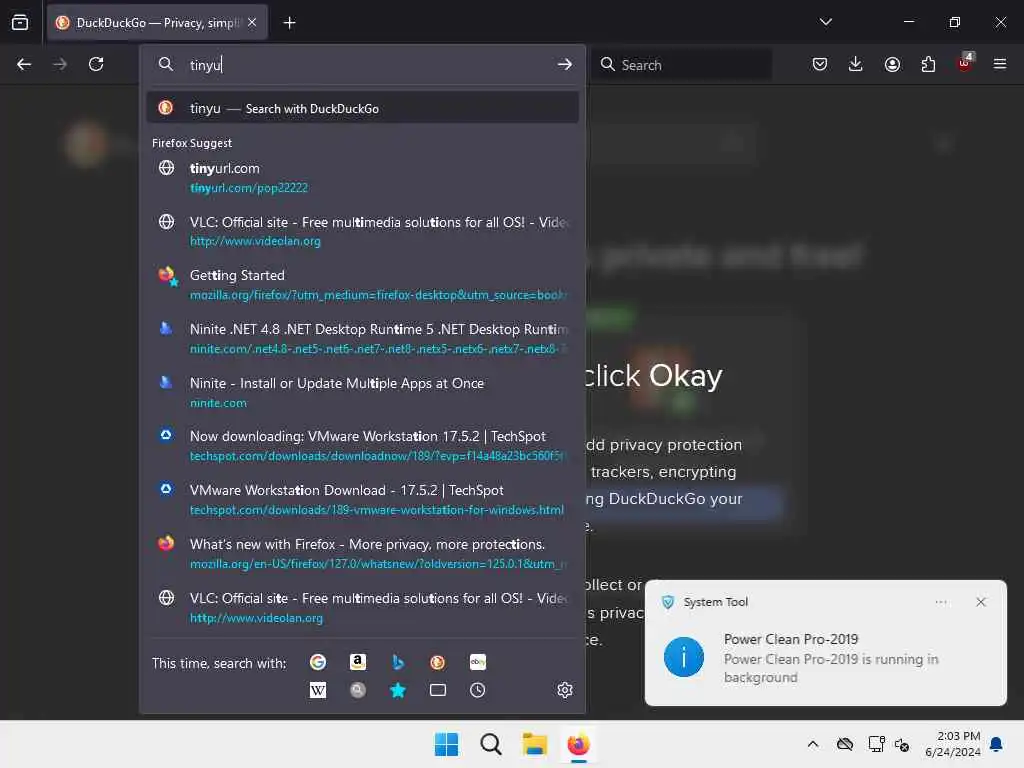Viewport: 1024px width, 768px height.
Task: Go forward one page
Action: pyautogui.click(x=60, y=64)
